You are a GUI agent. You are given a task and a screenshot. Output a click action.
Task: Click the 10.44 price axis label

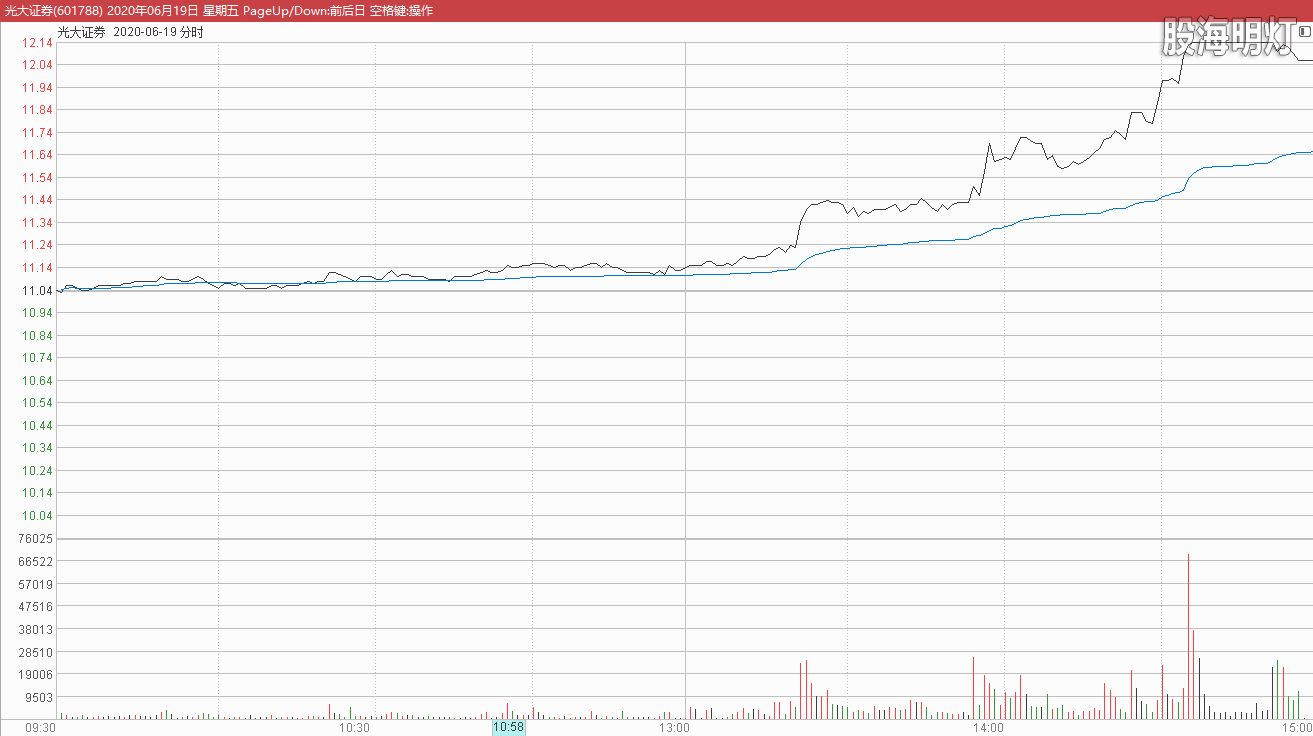(x=37, y=425)
